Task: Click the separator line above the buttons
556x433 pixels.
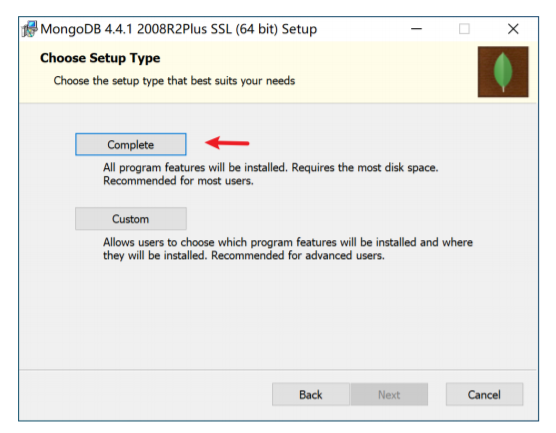Action: [x=278, y=370]
